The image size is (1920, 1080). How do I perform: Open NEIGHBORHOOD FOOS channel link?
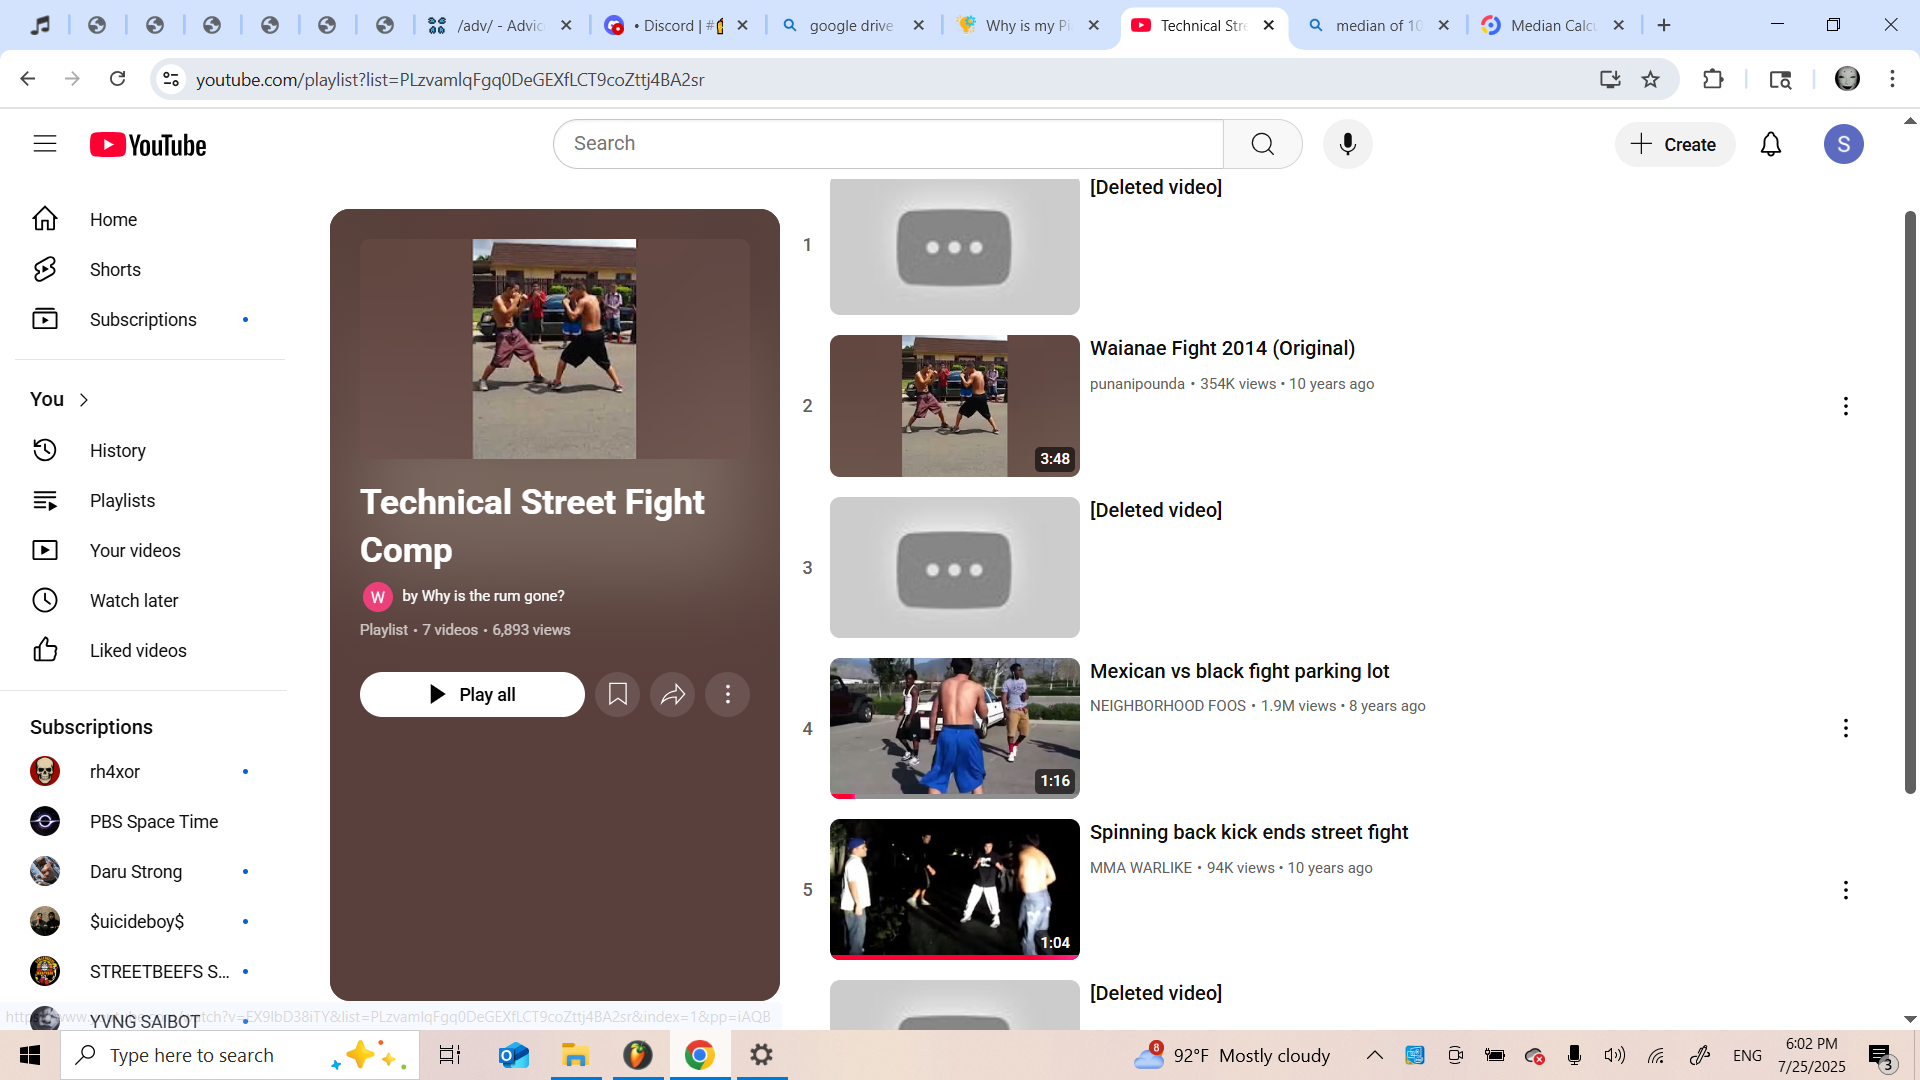click(1168, 706)
